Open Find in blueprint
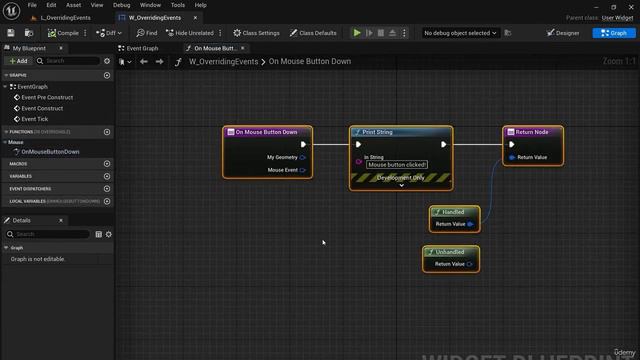The image size is (640, 360). click(x=147, y=33)
